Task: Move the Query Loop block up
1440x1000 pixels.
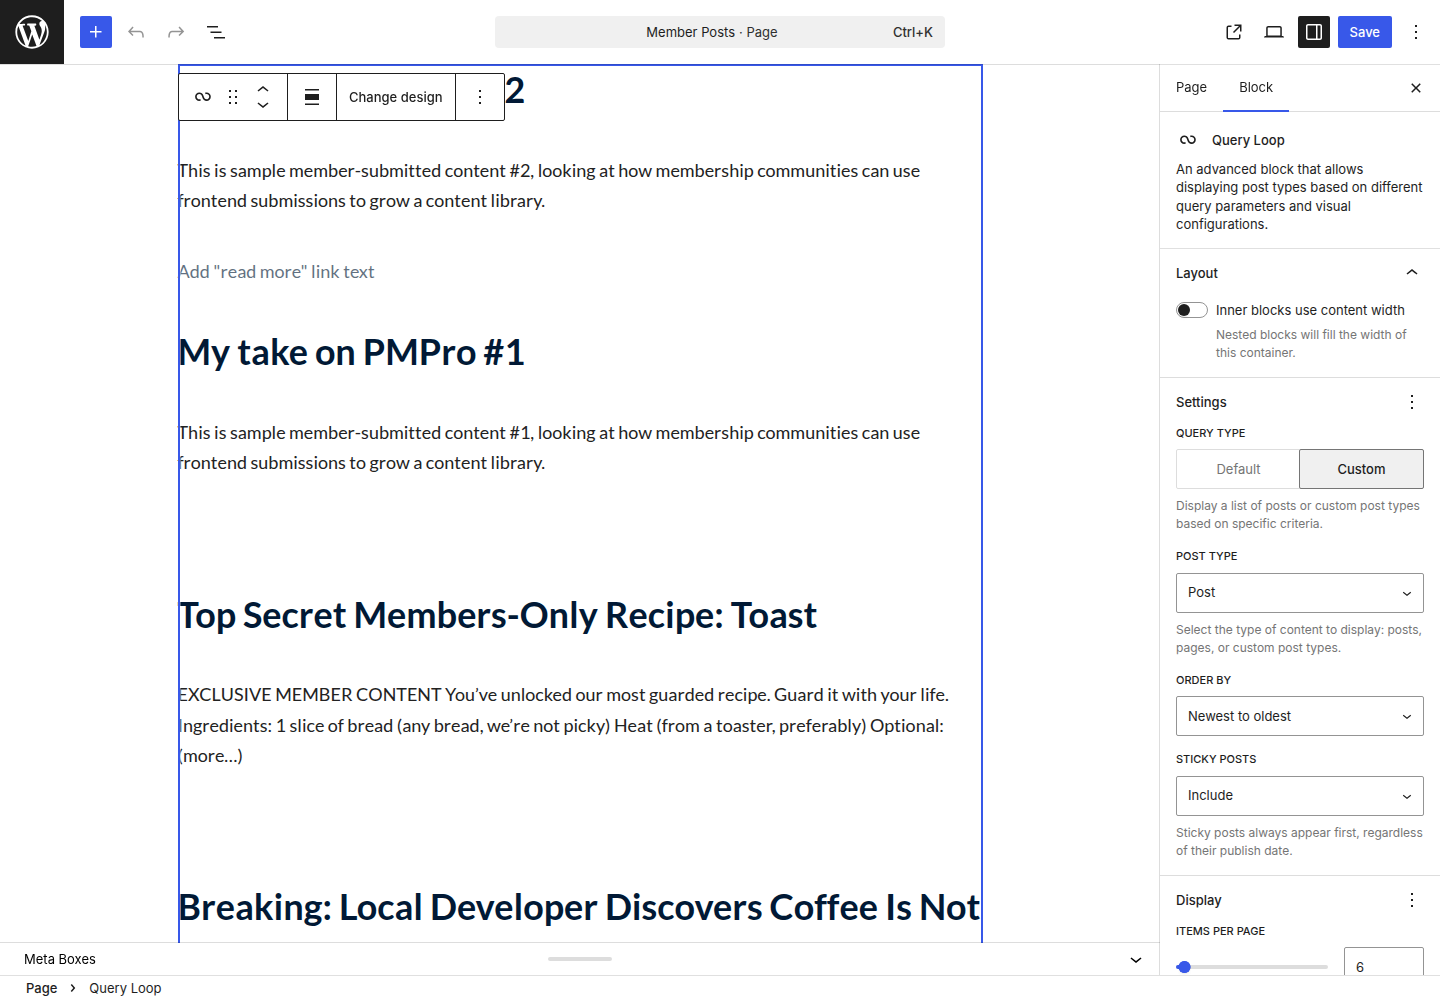Action: [263, 88]
